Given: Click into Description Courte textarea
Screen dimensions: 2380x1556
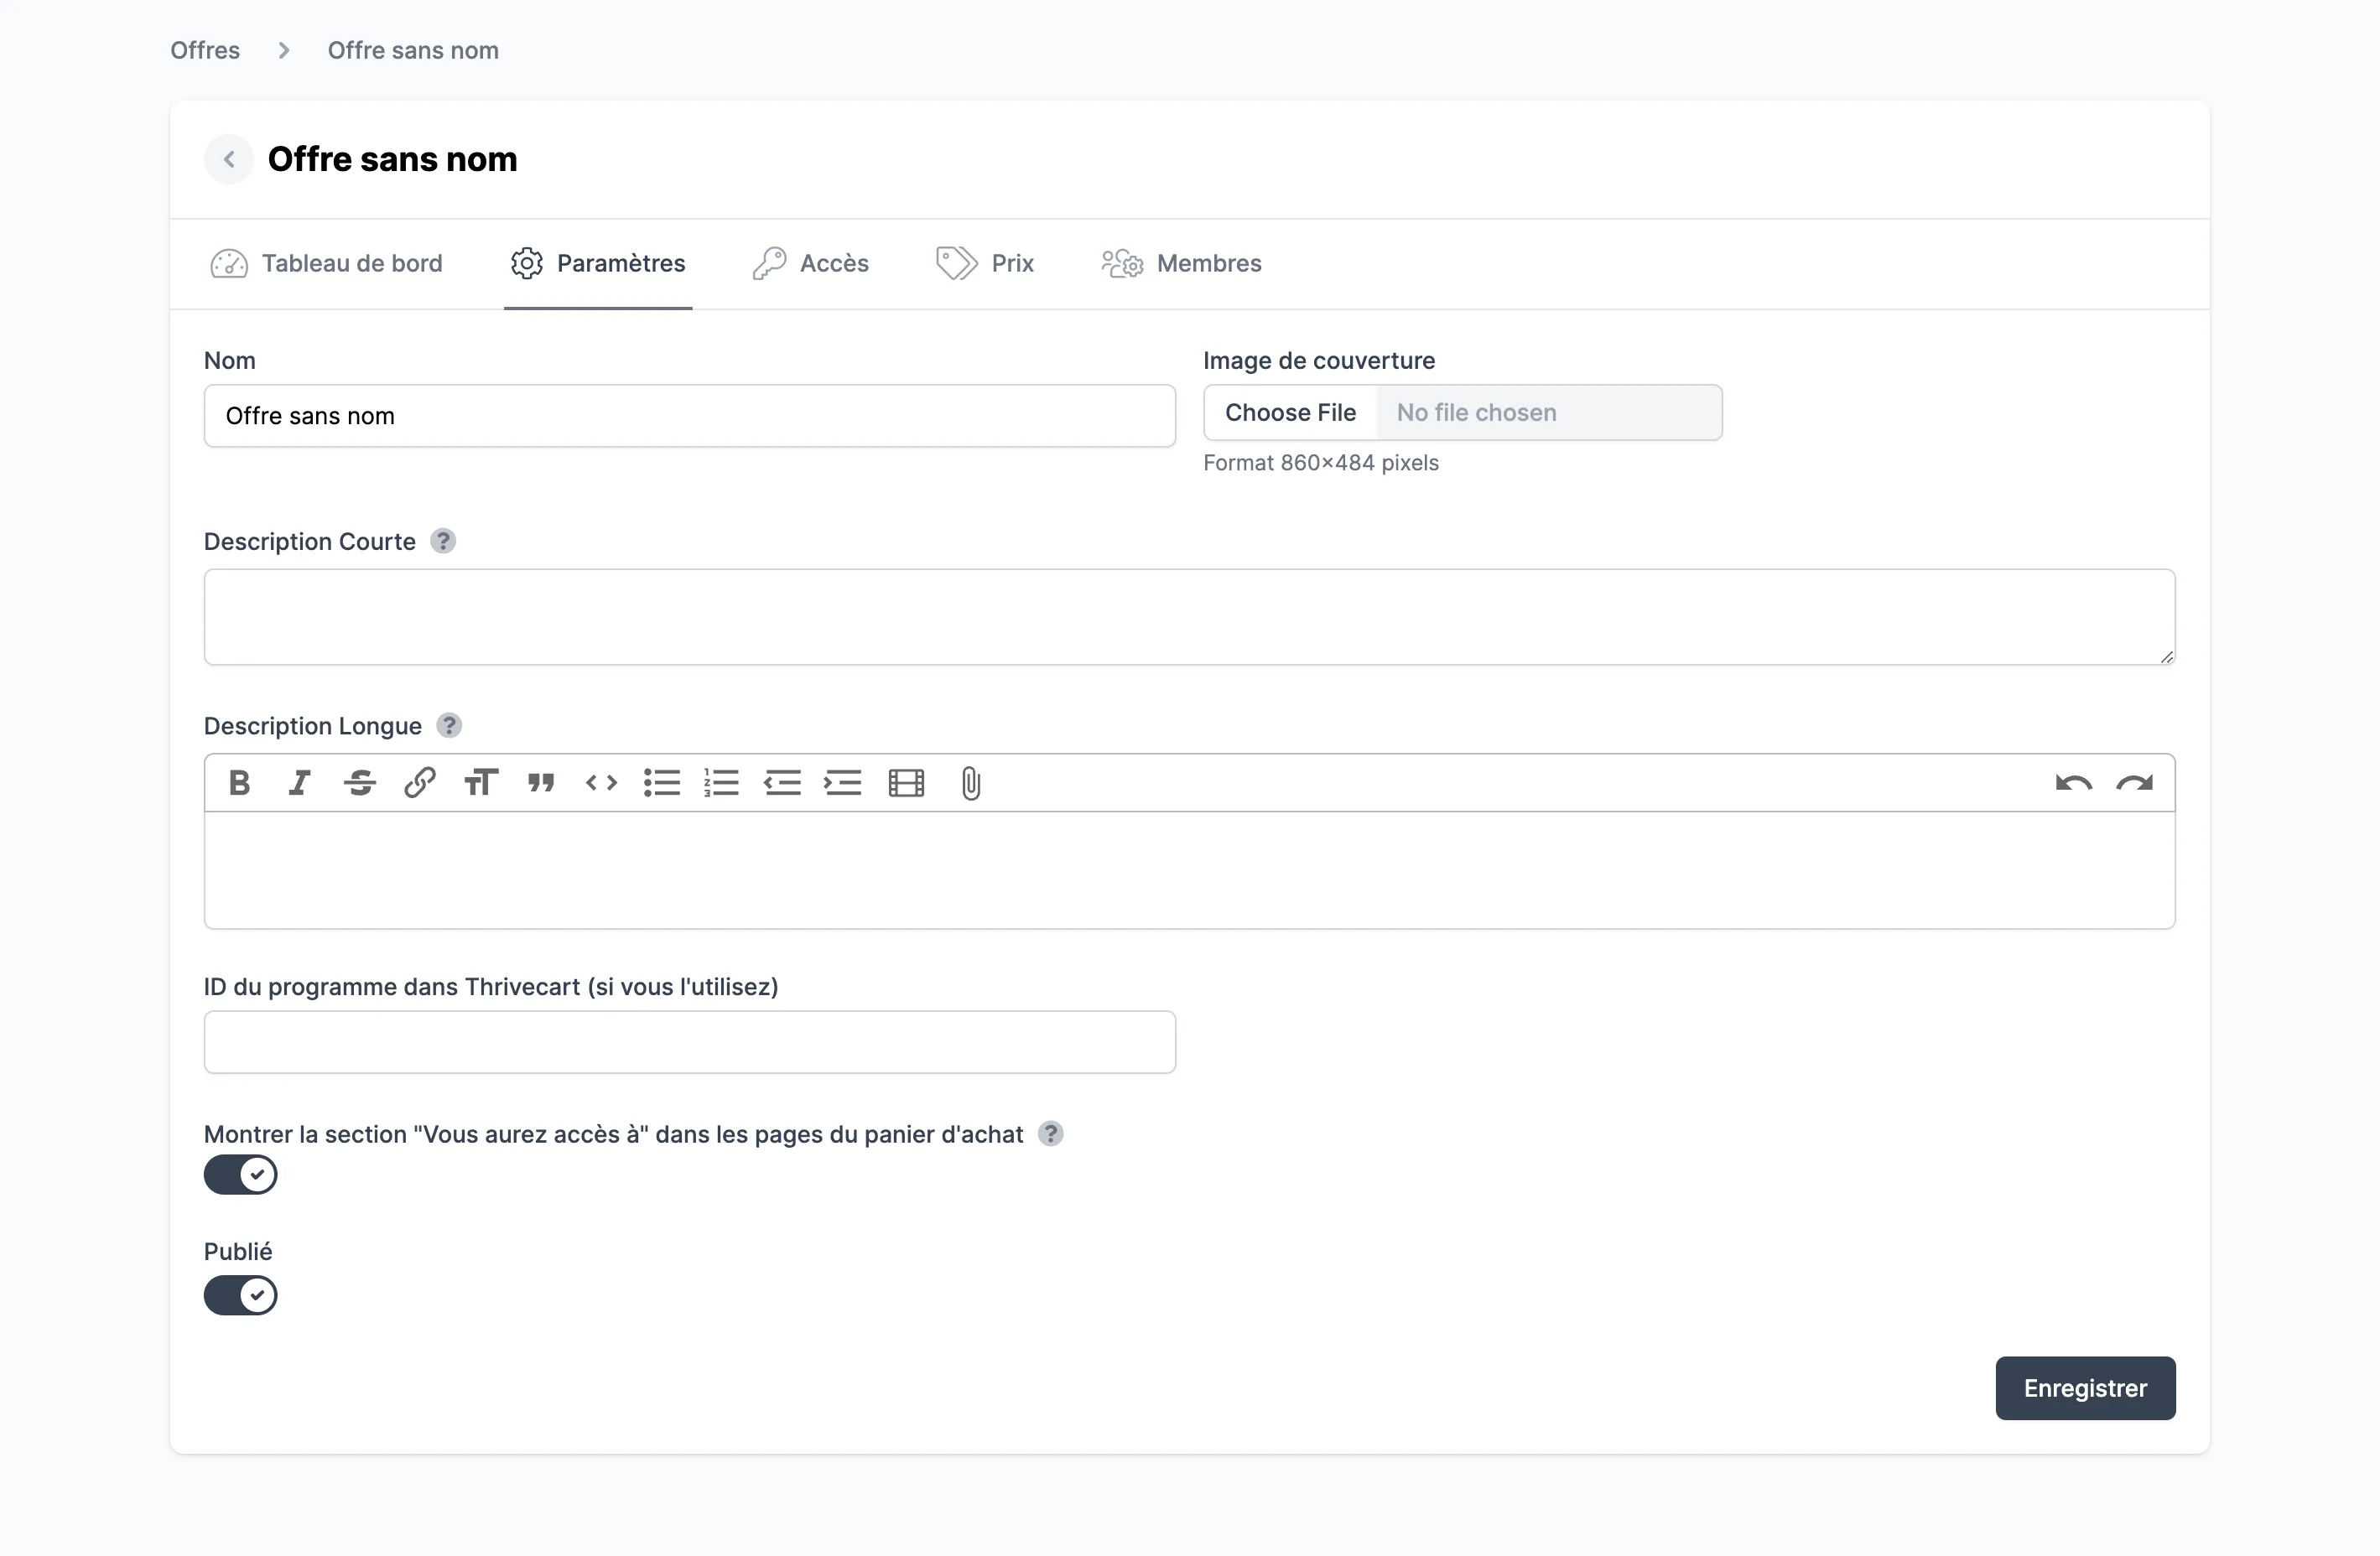Looking at the screenshot, I should pyautogui.click(x=1190, y=617).
